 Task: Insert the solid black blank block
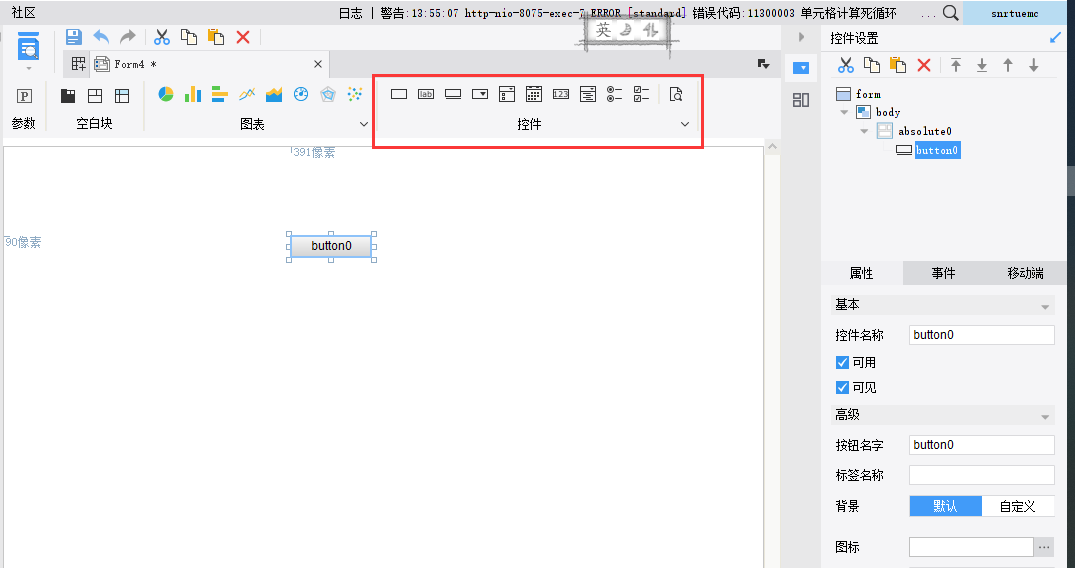[x=68, y=96]
